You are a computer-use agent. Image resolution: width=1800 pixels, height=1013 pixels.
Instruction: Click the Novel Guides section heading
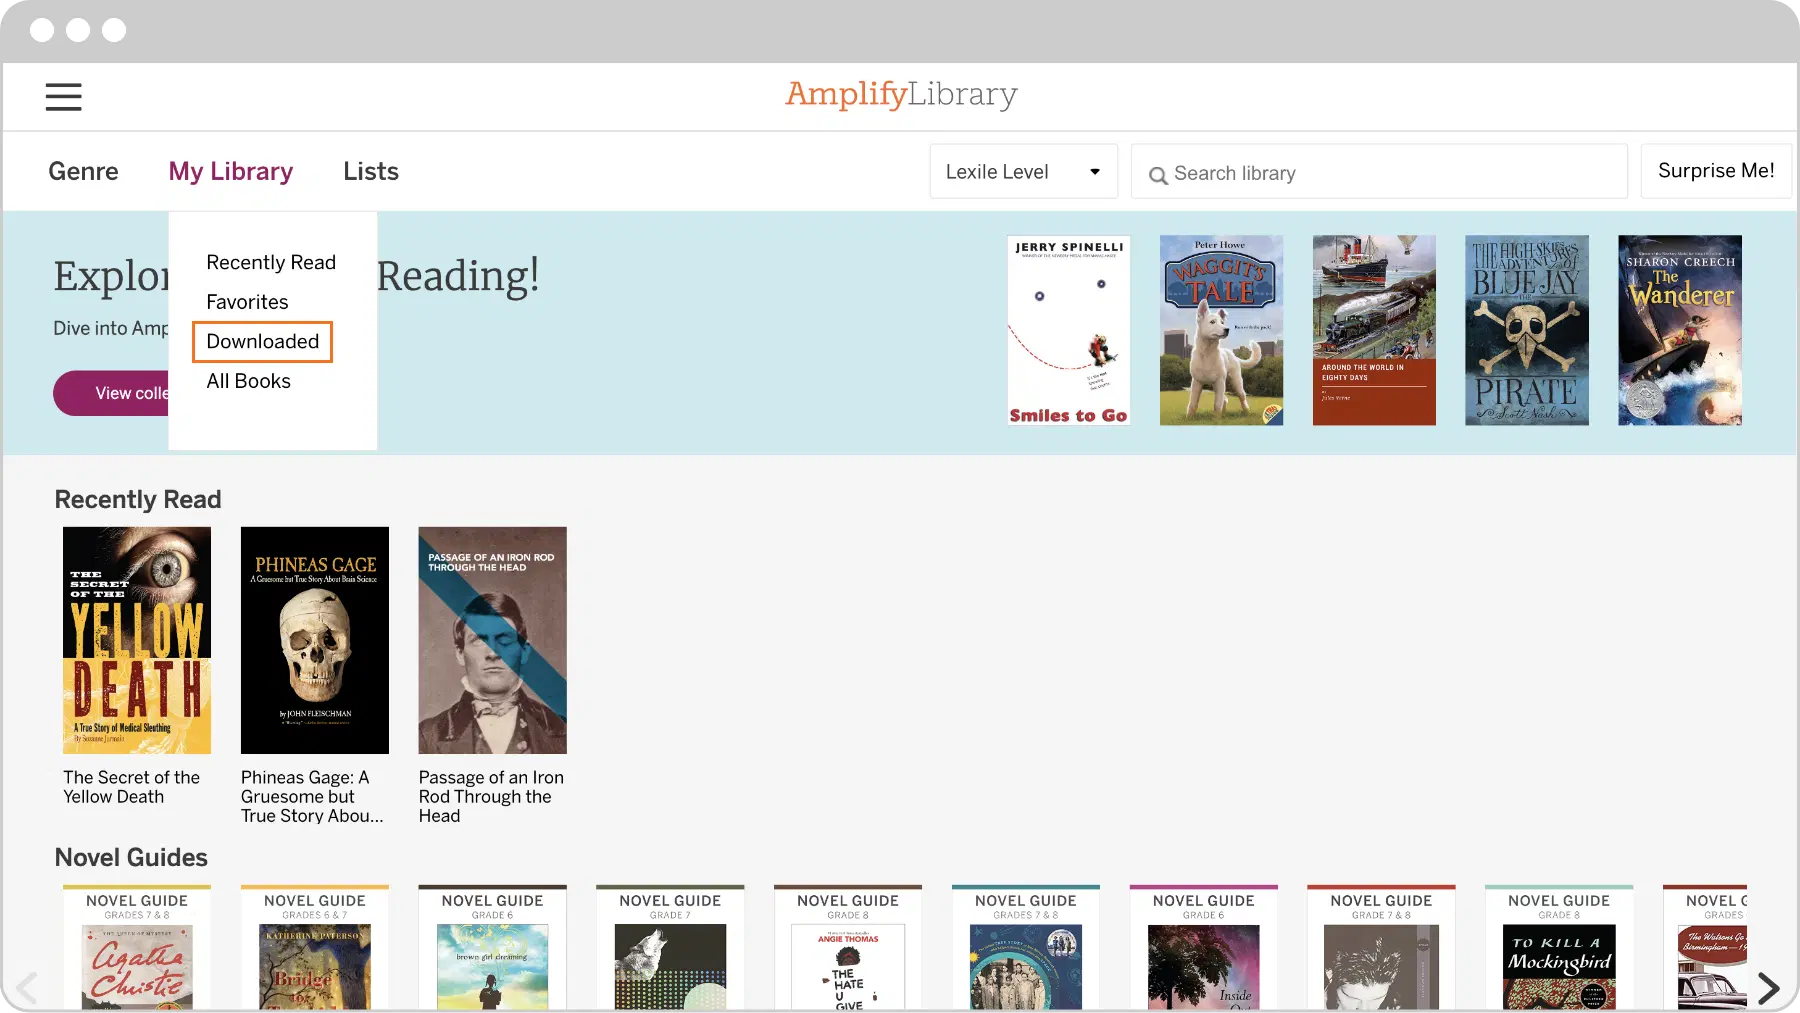point(131,857)
